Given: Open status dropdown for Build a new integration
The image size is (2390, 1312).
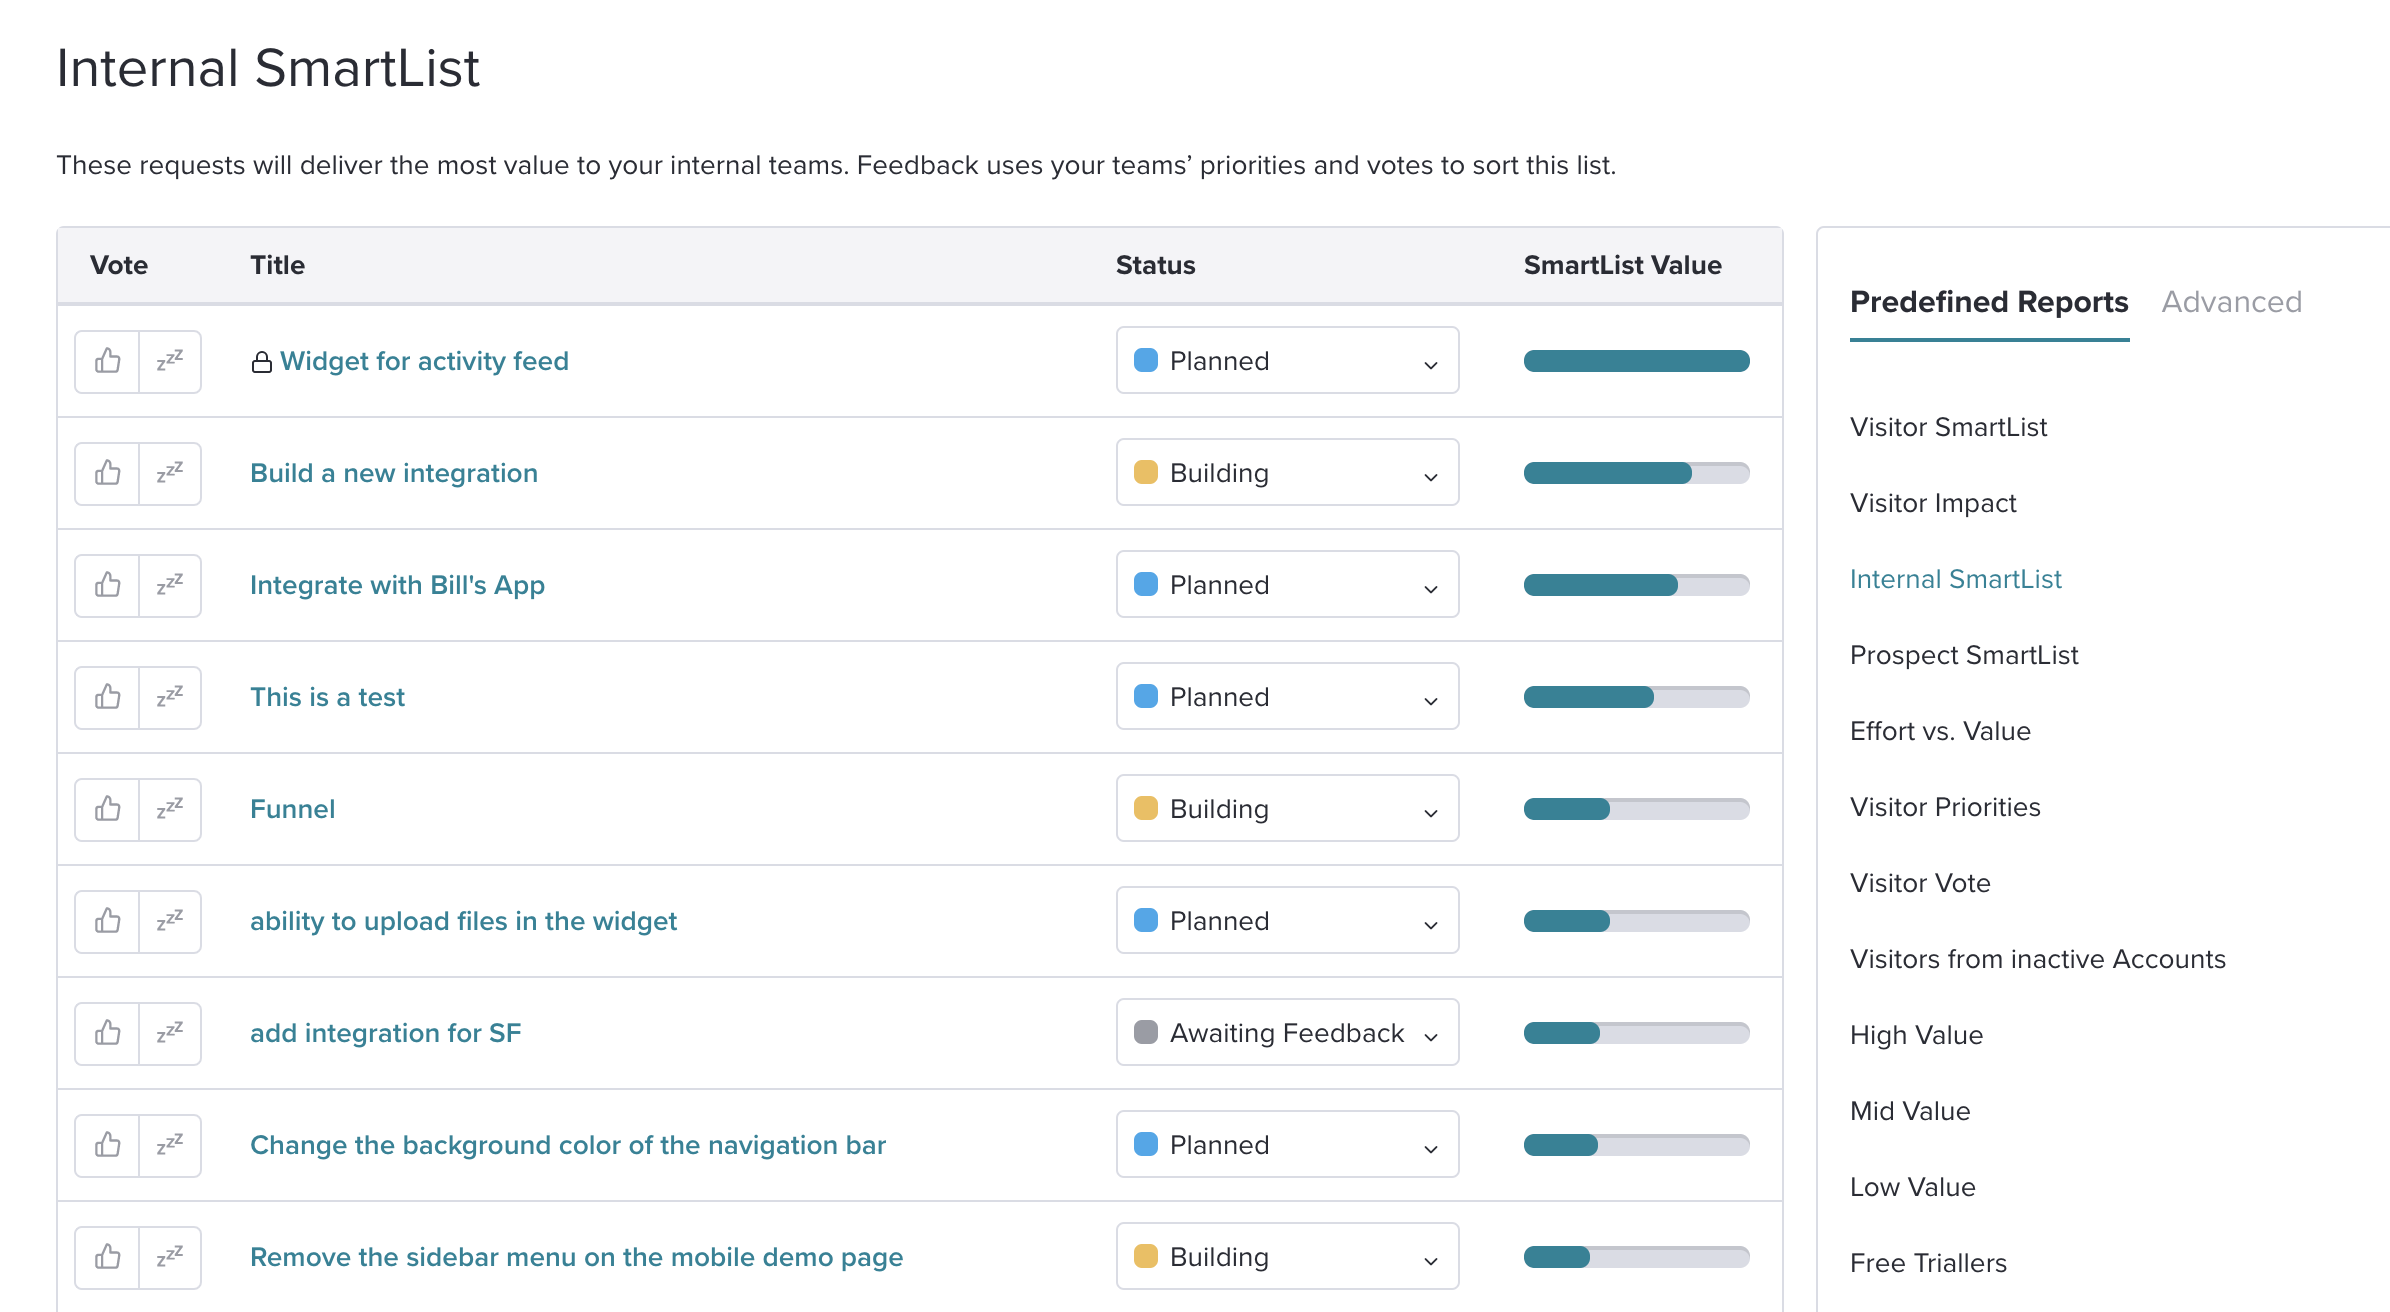Looking at the screenshot, I should [1287, 473].
